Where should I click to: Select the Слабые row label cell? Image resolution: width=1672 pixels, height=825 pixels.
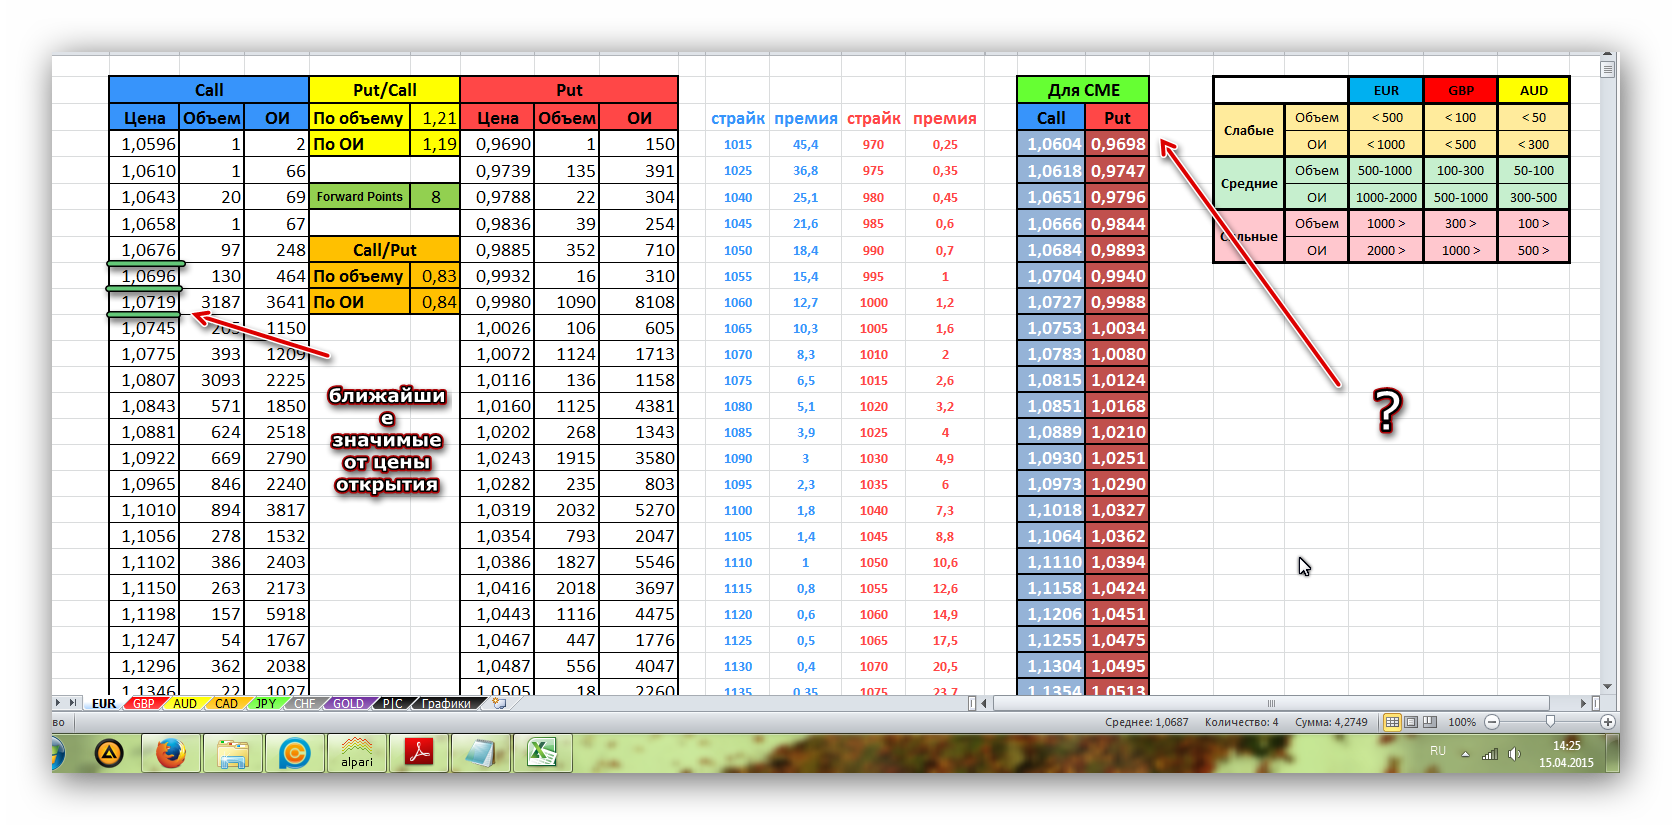[x=1249, y=130]
